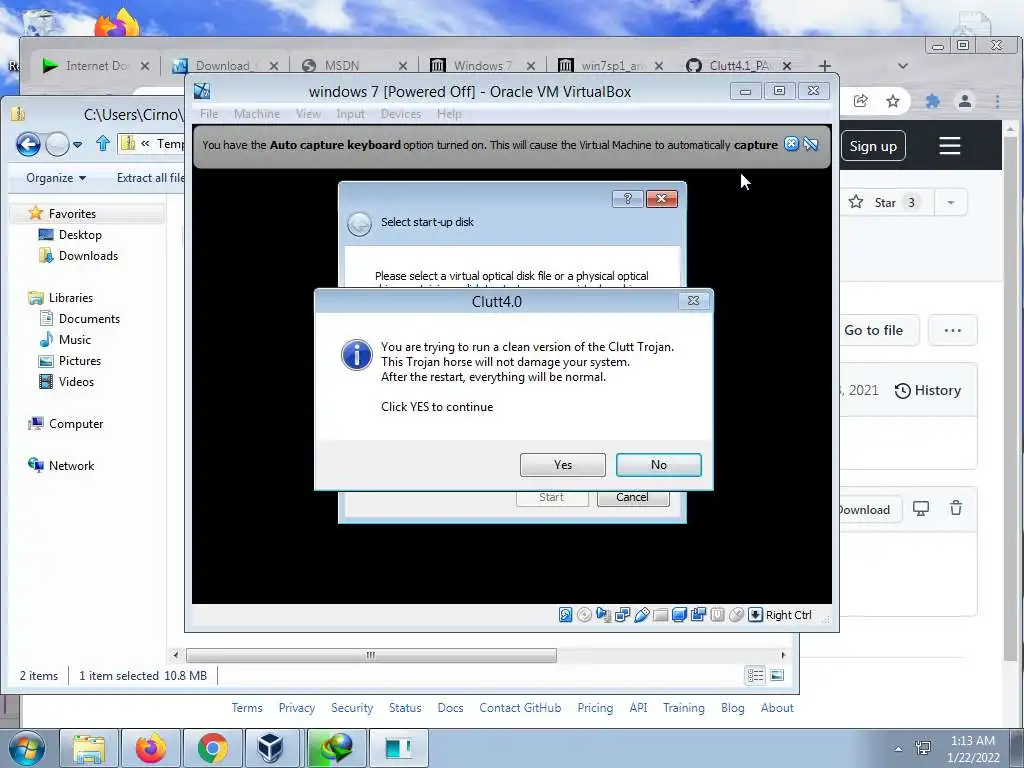Image resolution: width=1024 pixels, height=768 pixels.
Task: Open a new browser tab
Action: coord(825,66)
